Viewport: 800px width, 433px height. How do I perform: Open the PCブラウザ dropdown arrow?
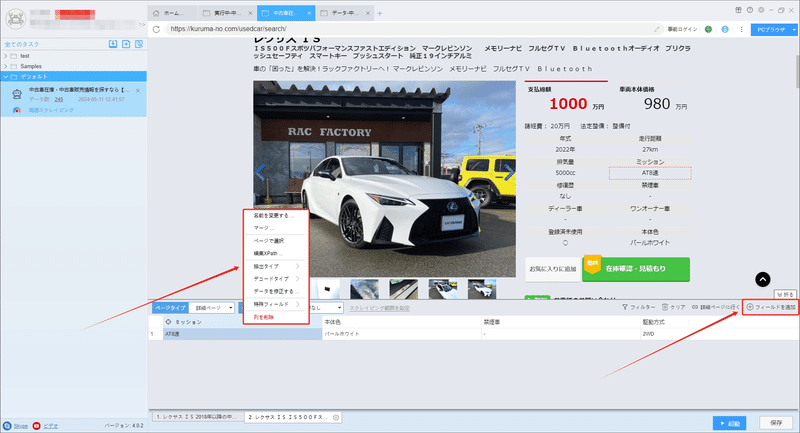794,30
